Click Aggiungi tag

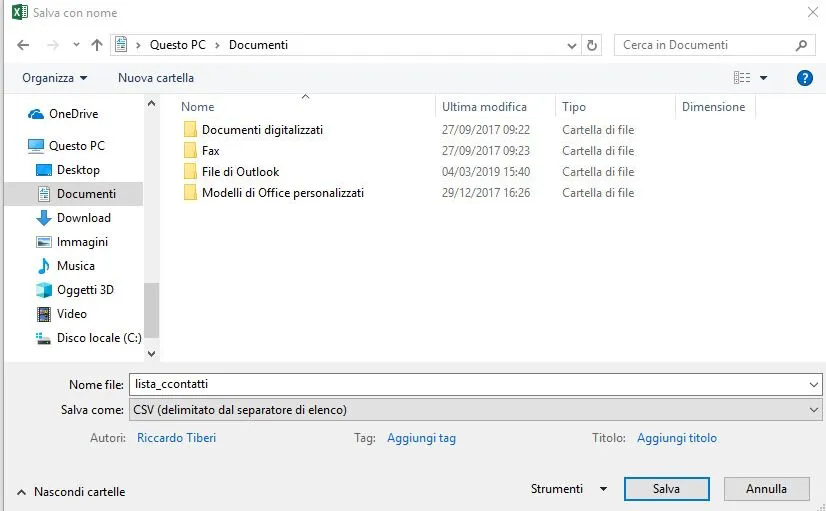coord(421,438)
